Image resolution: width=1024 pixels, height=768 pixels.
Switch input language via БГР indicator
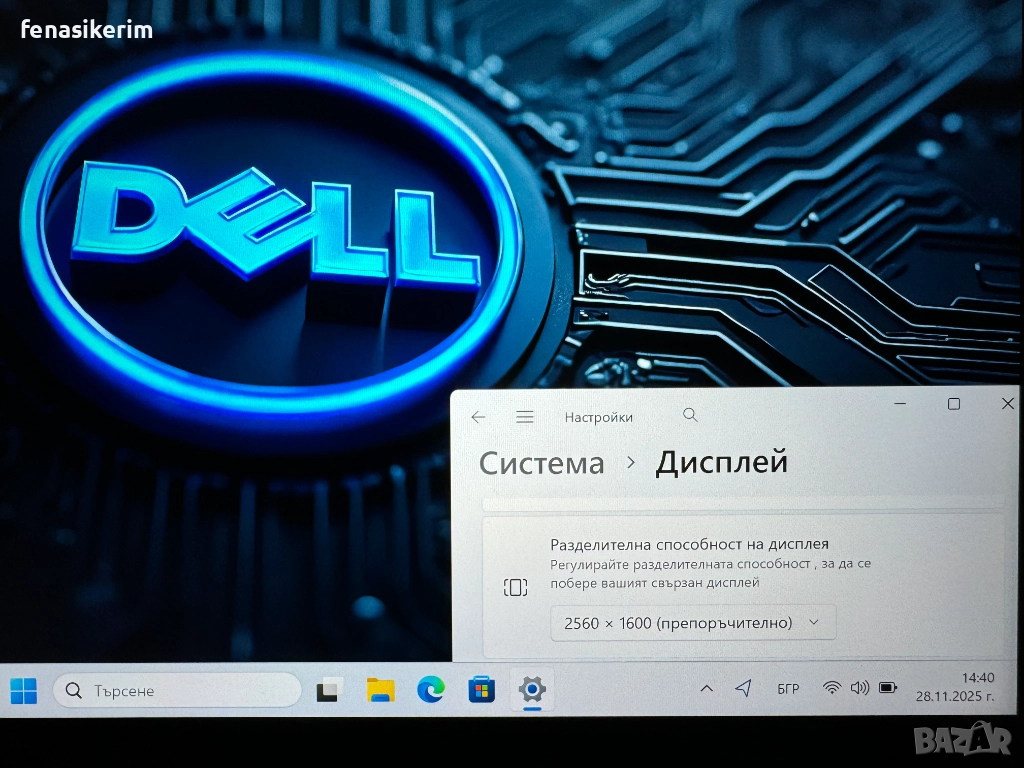(x=788, y=689)
